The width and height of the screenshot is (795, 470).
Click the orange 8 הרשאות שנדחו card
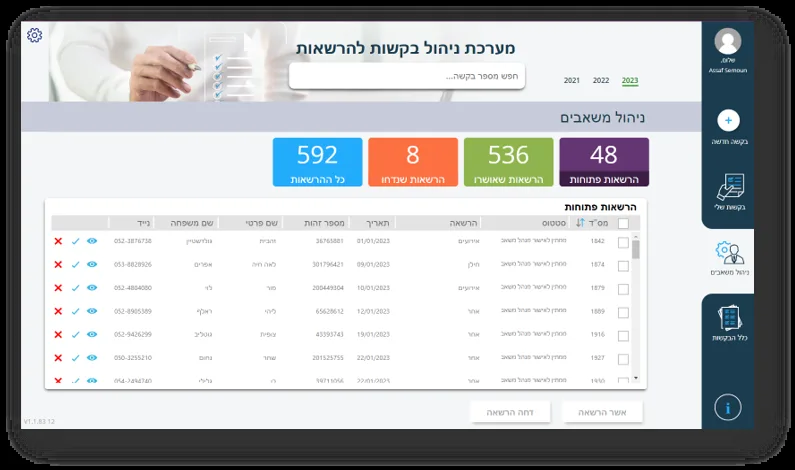point(413,162)
